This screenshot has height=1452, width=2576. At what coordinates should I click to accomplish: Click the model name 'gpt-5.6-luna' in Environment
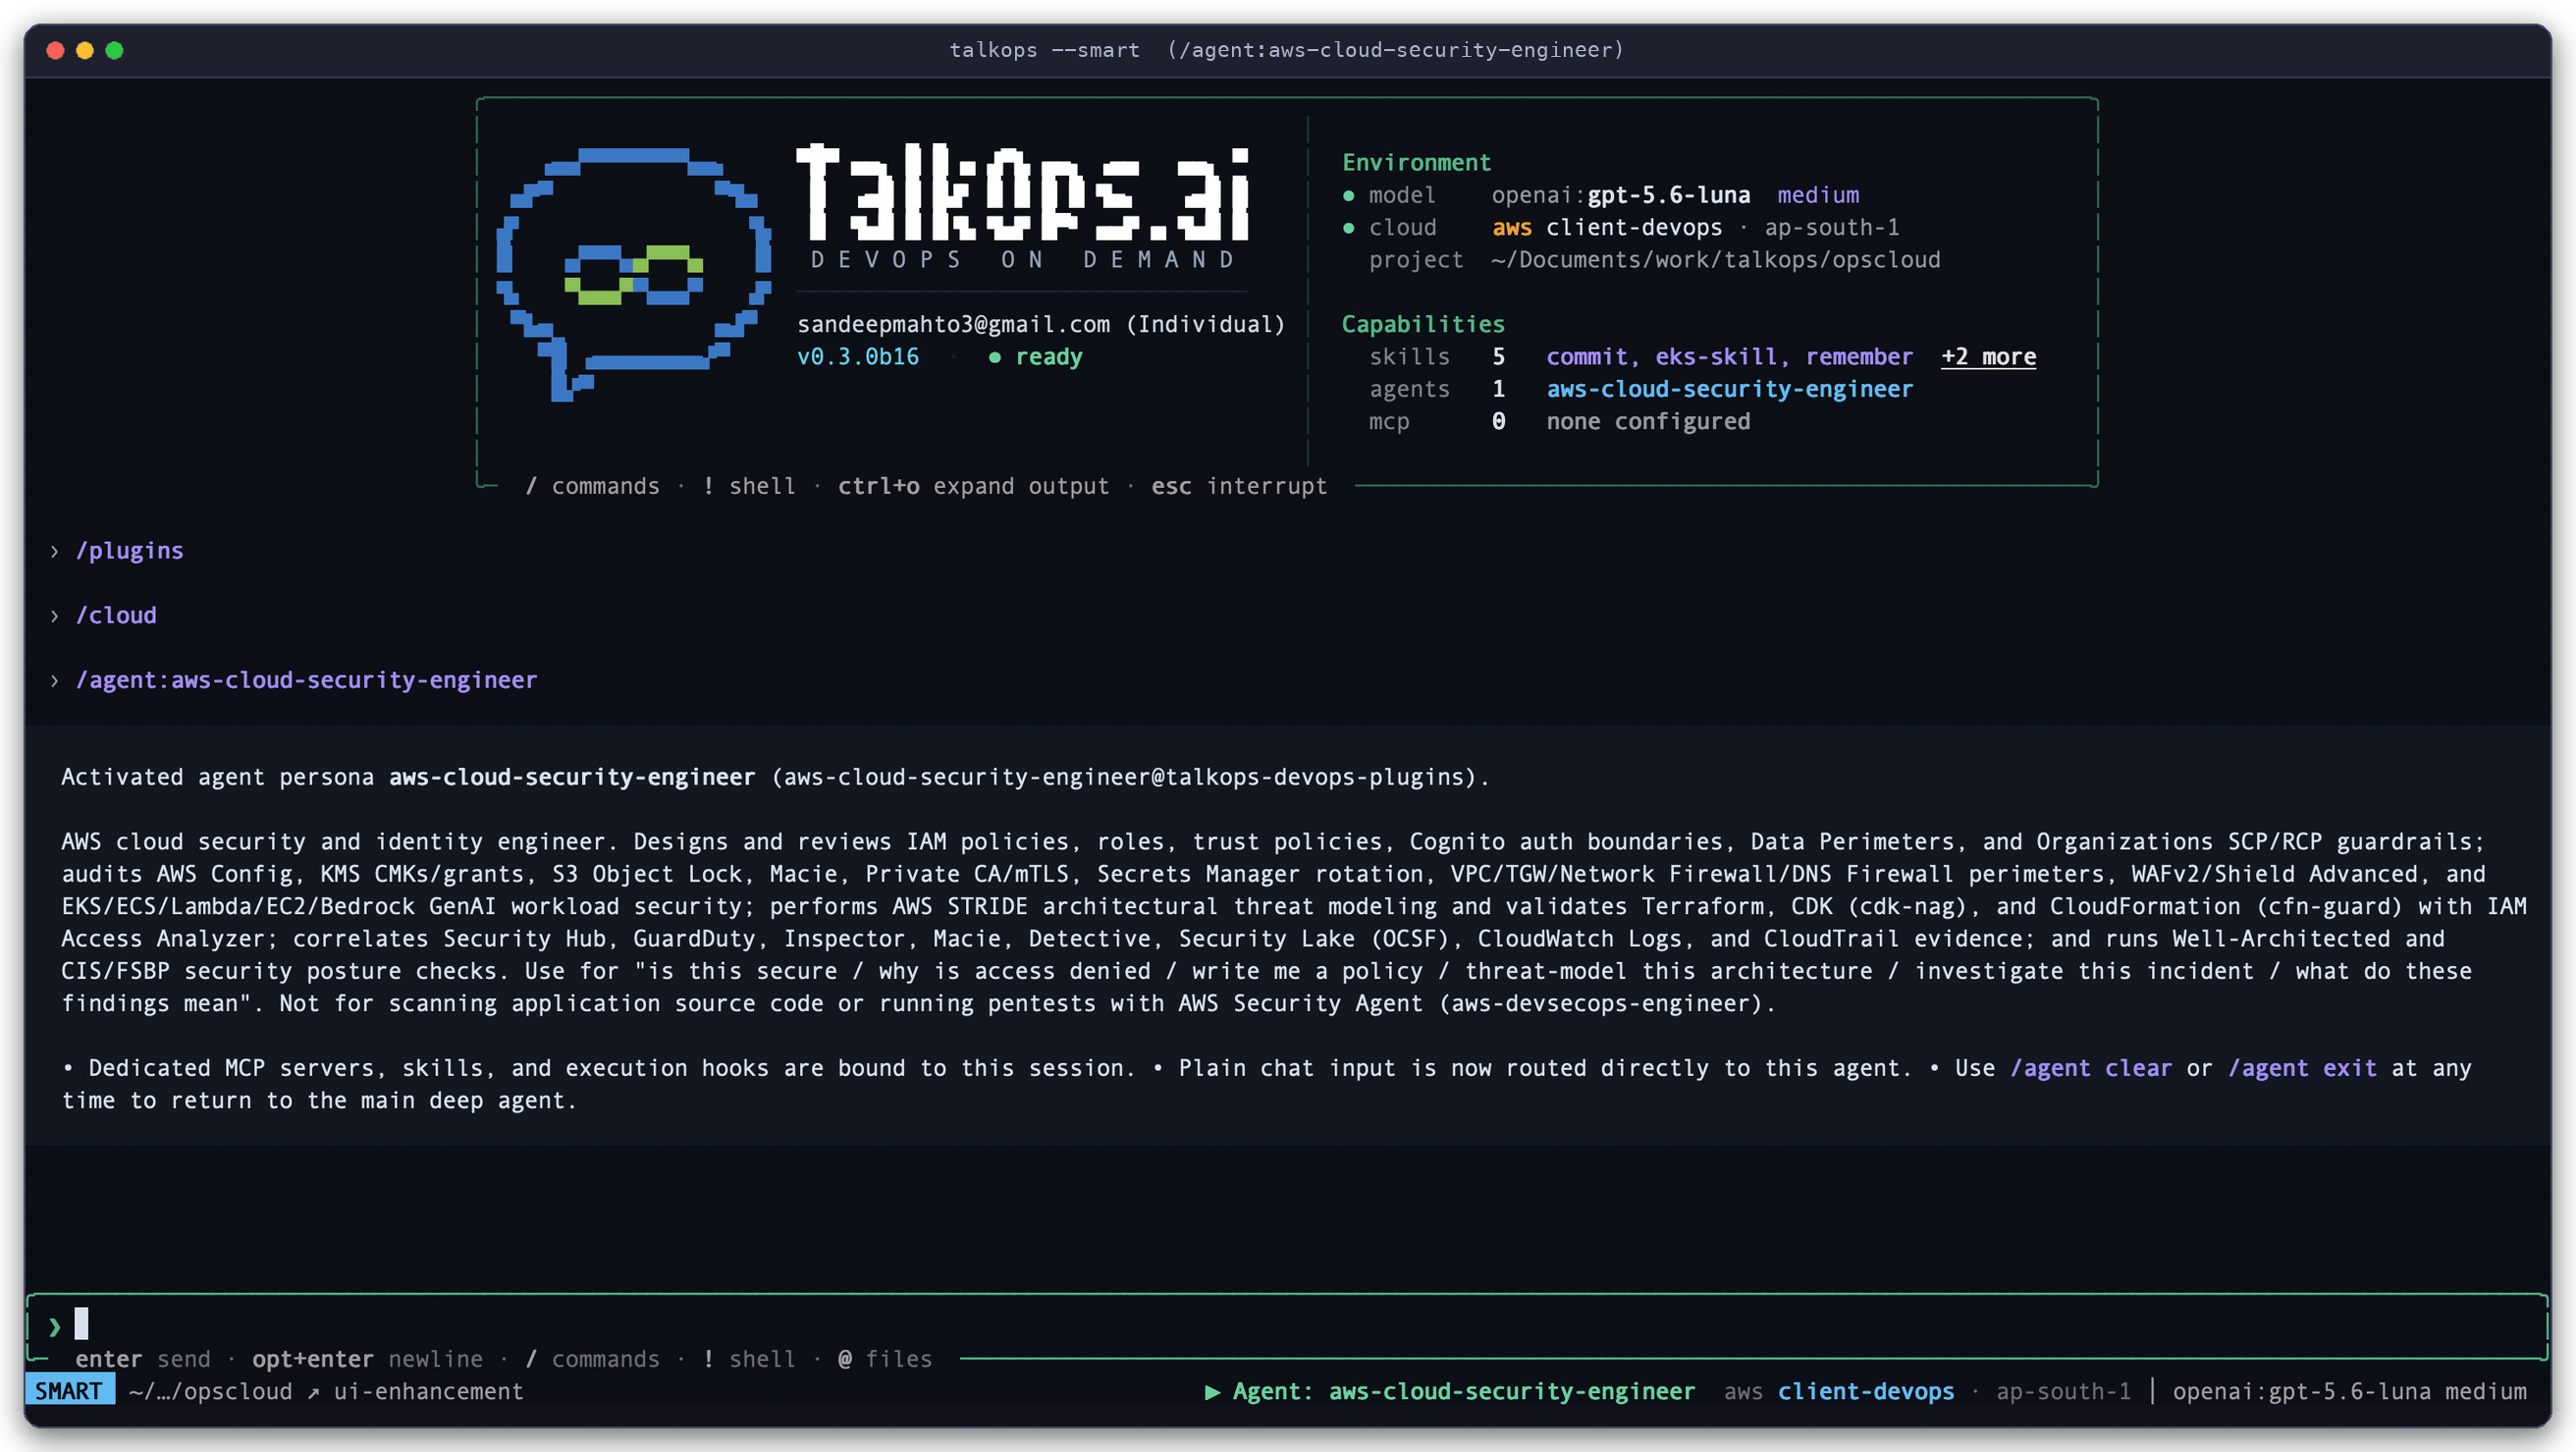pyautogui.click(x=1669, y=195)
